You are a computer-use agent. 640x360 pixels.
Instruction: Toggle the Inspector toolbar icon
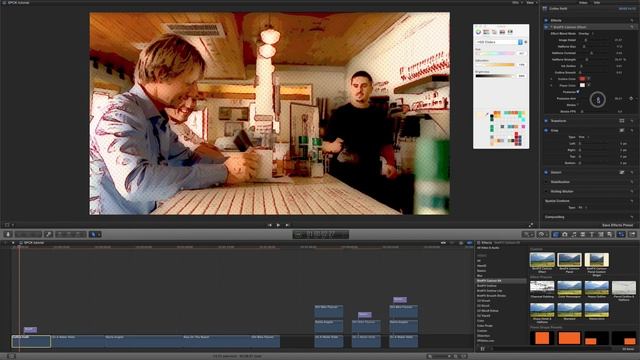(621, 234)
